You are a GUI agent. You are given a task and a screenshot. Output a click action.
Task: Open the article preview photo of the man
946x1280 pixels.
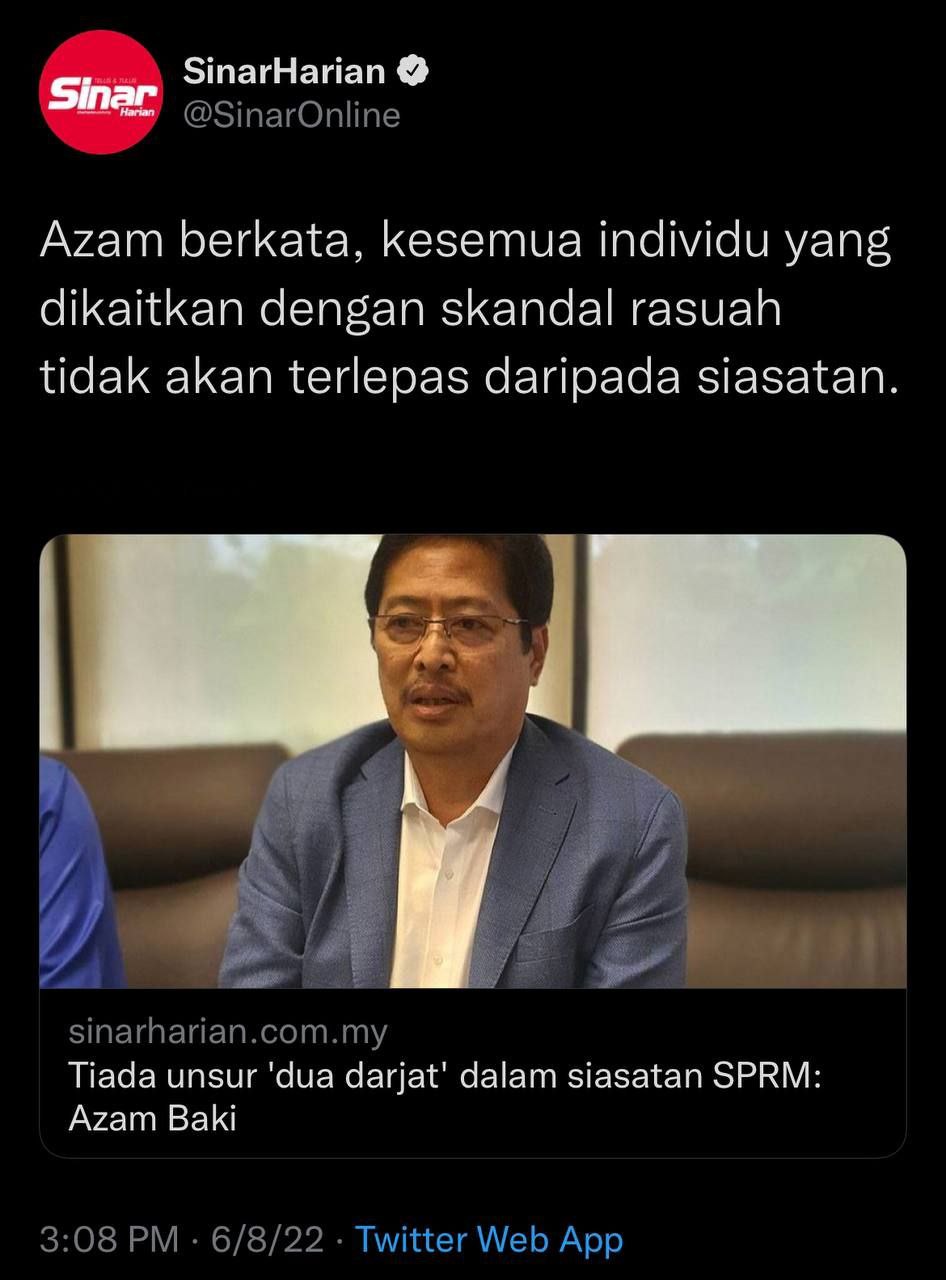pyautogui.click(x=473, y=761)
